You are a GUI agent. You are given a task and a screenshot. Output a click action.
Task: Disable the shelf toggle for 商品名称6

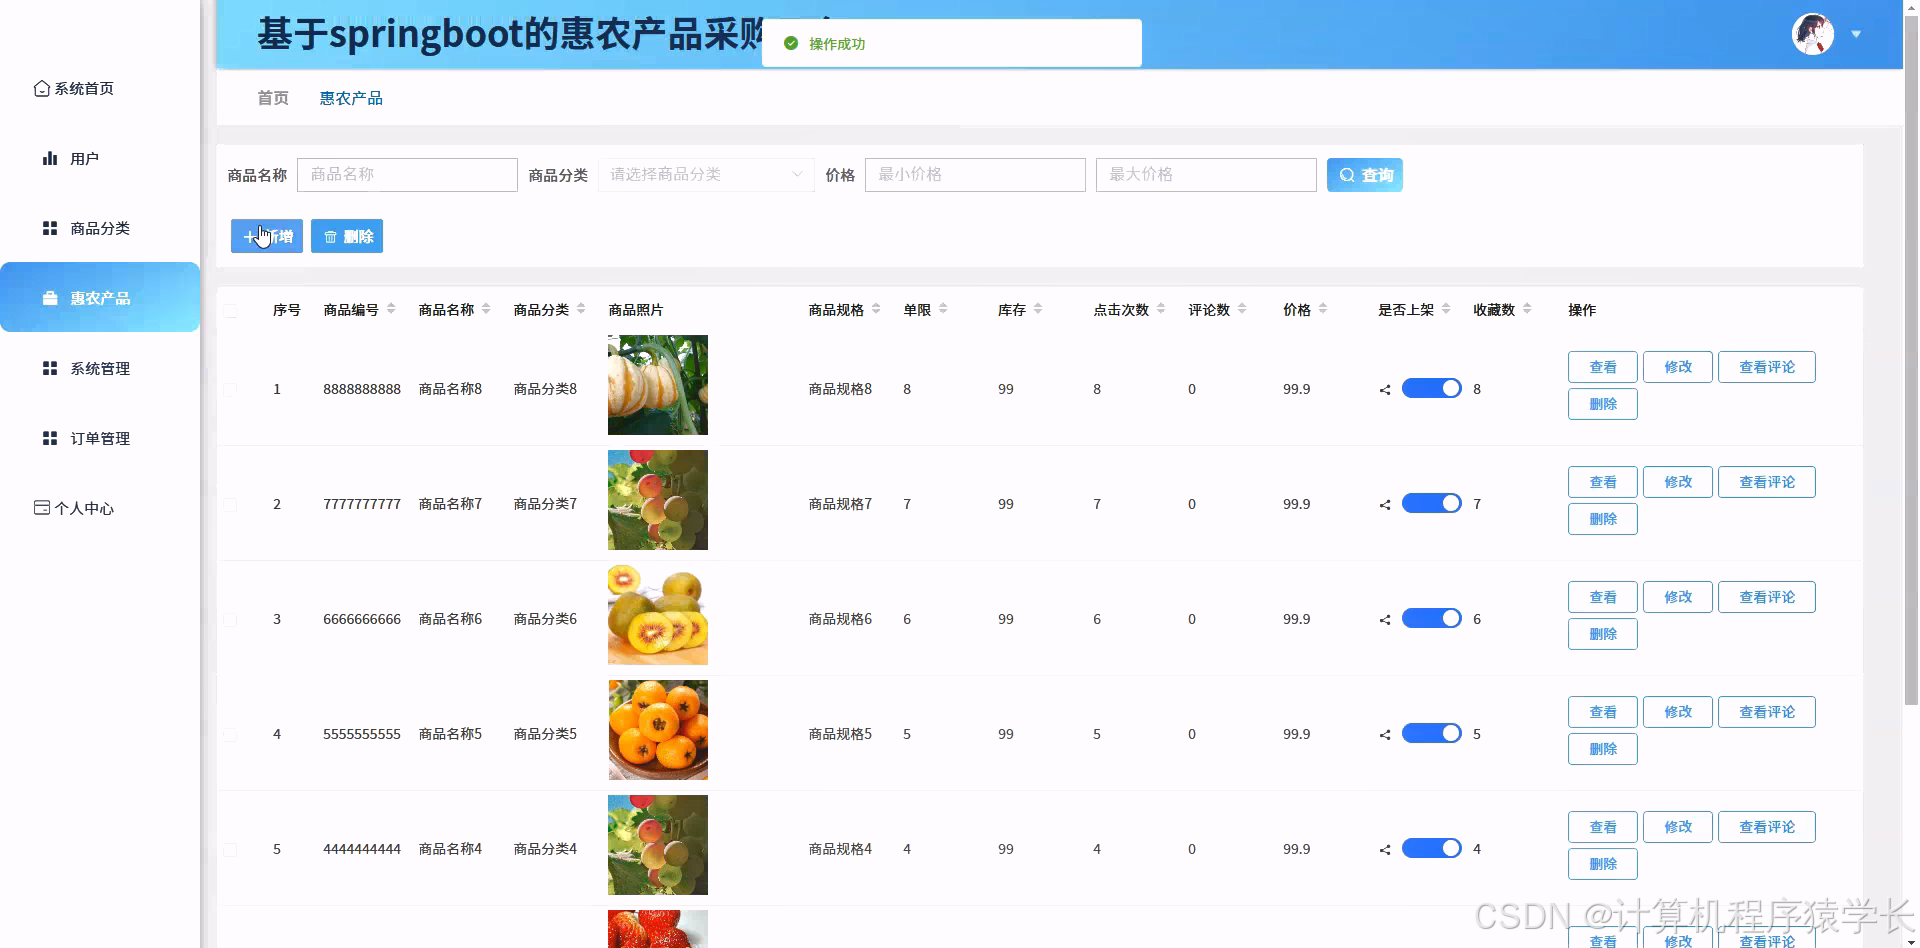(1432, 618)
